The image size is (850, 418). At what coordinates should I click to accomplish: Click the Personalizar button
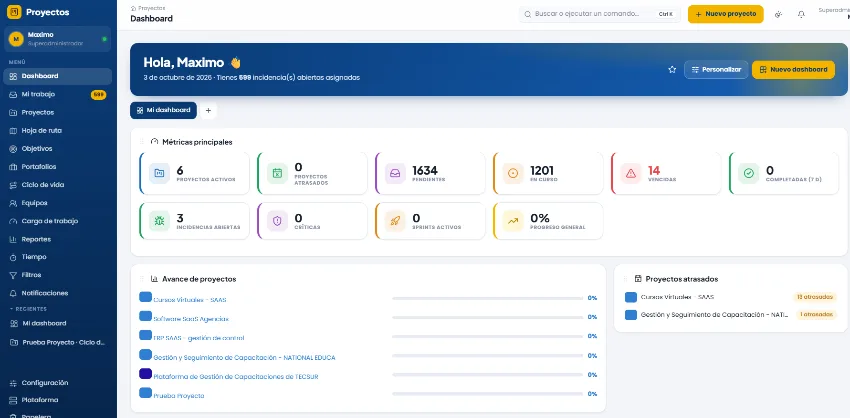click(716, 69)
